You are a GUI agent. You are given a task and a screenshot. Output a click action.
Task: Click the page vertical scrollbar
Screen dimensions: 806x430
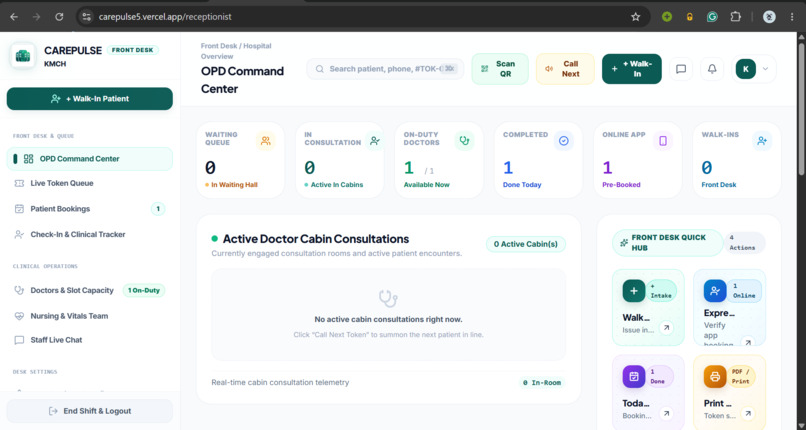pos(801,108)
